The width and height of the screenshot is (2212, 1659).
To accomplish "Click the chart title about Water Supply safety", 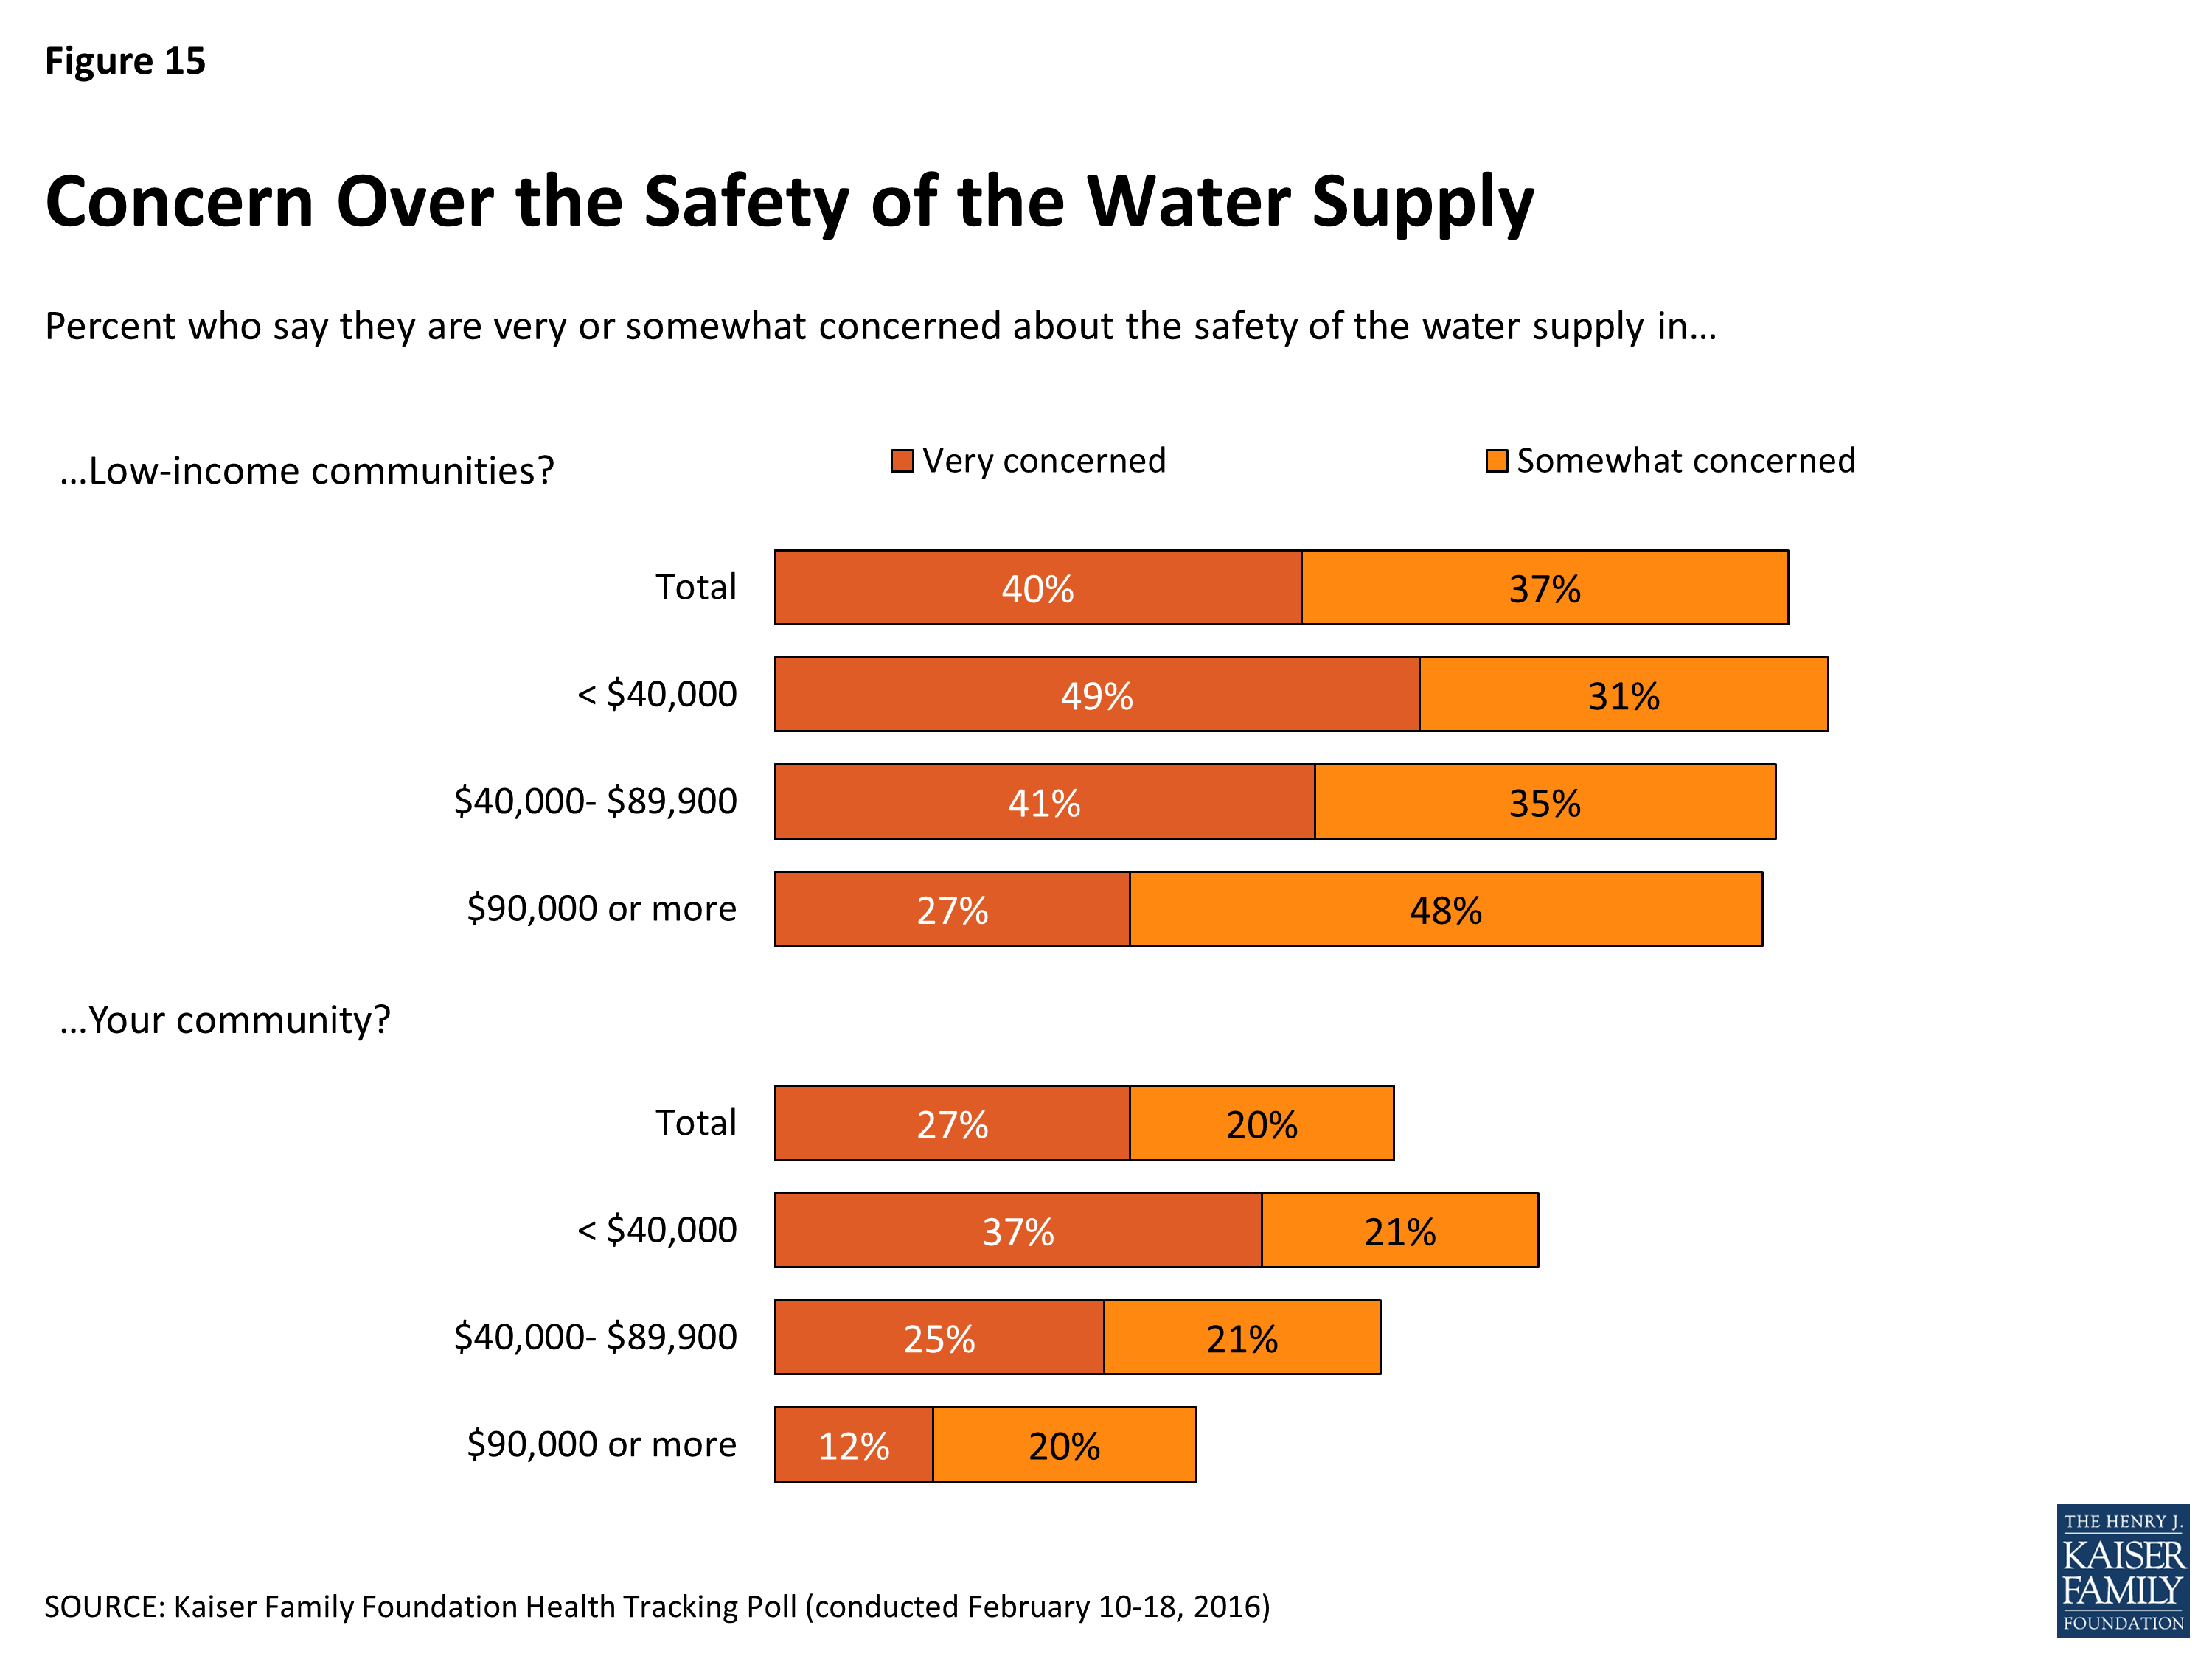I will click(789, 202).
